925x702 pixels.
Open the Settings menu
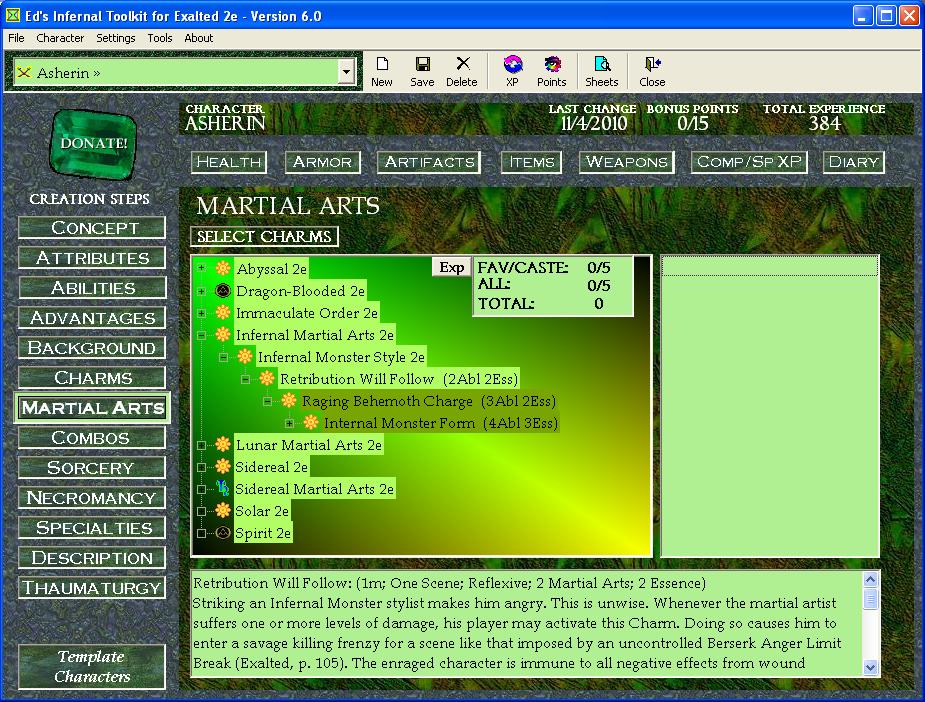point(116,38)
